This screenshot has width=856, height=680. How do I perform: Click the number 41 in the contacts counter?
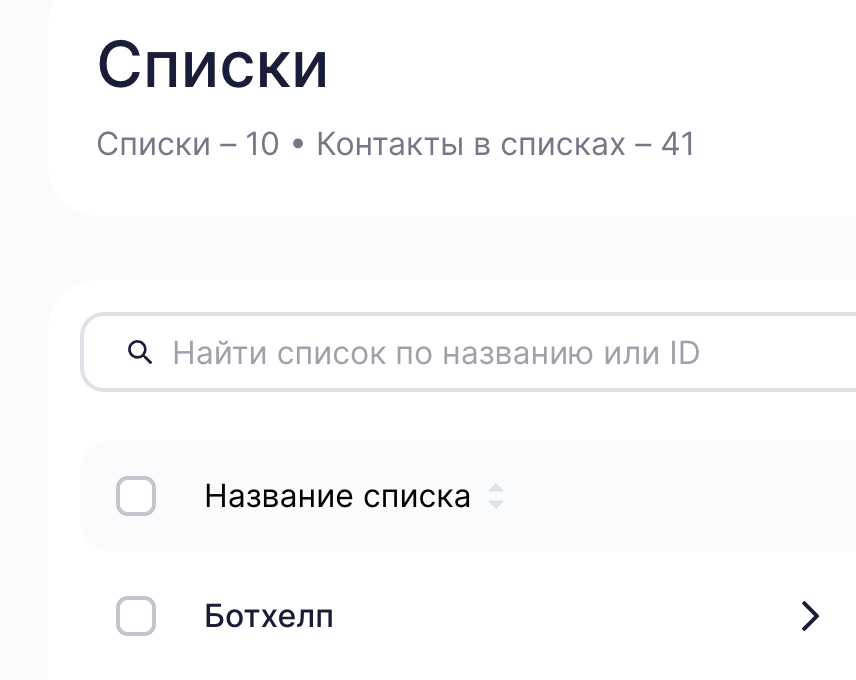coord(677,144)
